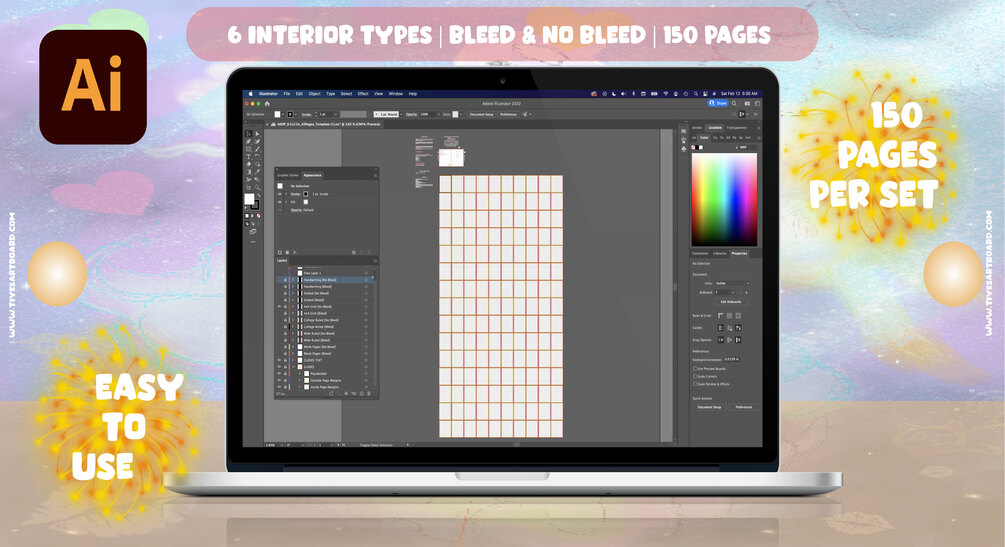The height and width of the screenshot is (547, 1005).
Task: Open Add New Effect fx icon
Action: [295, 252]
